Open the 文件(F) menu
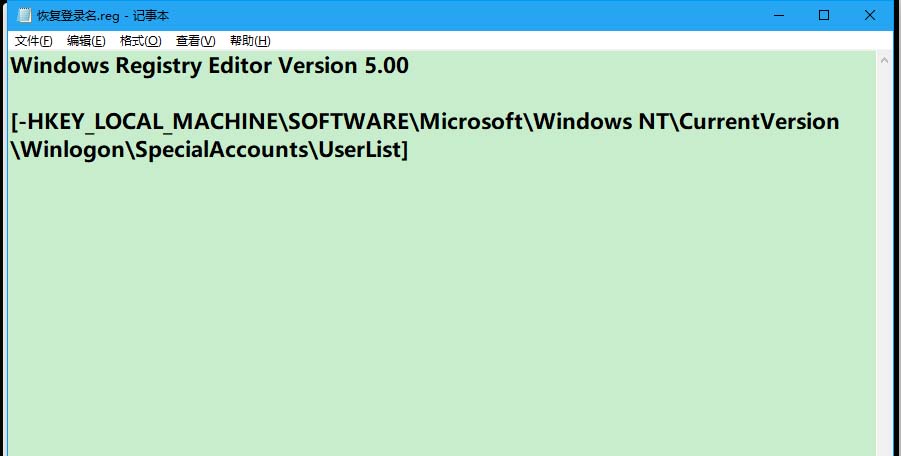This screenshot has width=901, height=456. tap(33, 41)
